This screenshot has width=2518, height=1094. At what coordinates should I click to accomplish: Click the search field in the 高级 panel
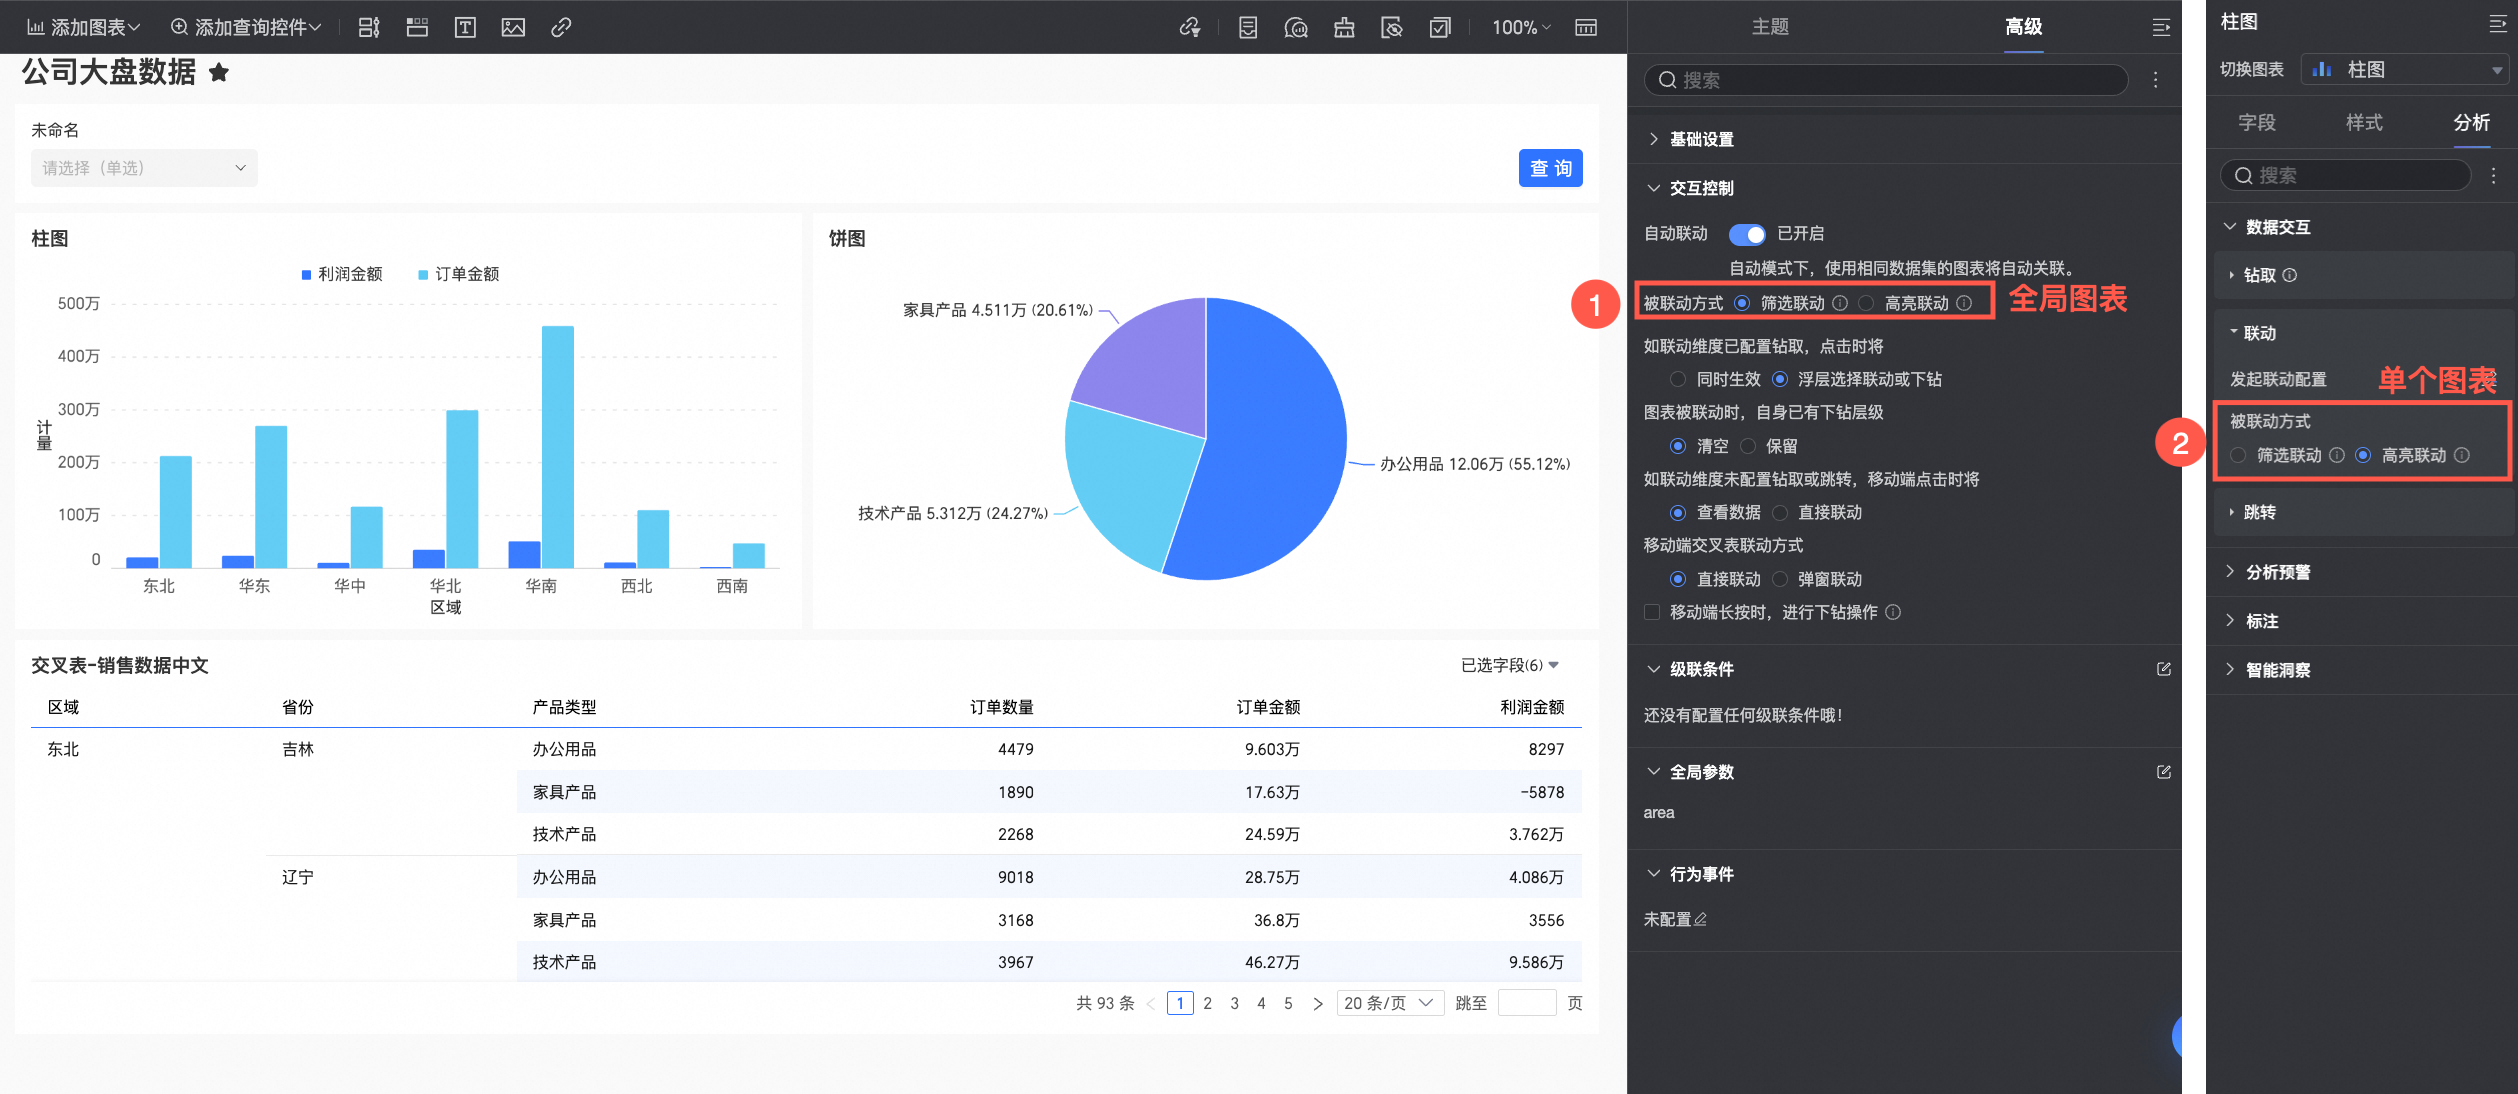pos(1885,80)
